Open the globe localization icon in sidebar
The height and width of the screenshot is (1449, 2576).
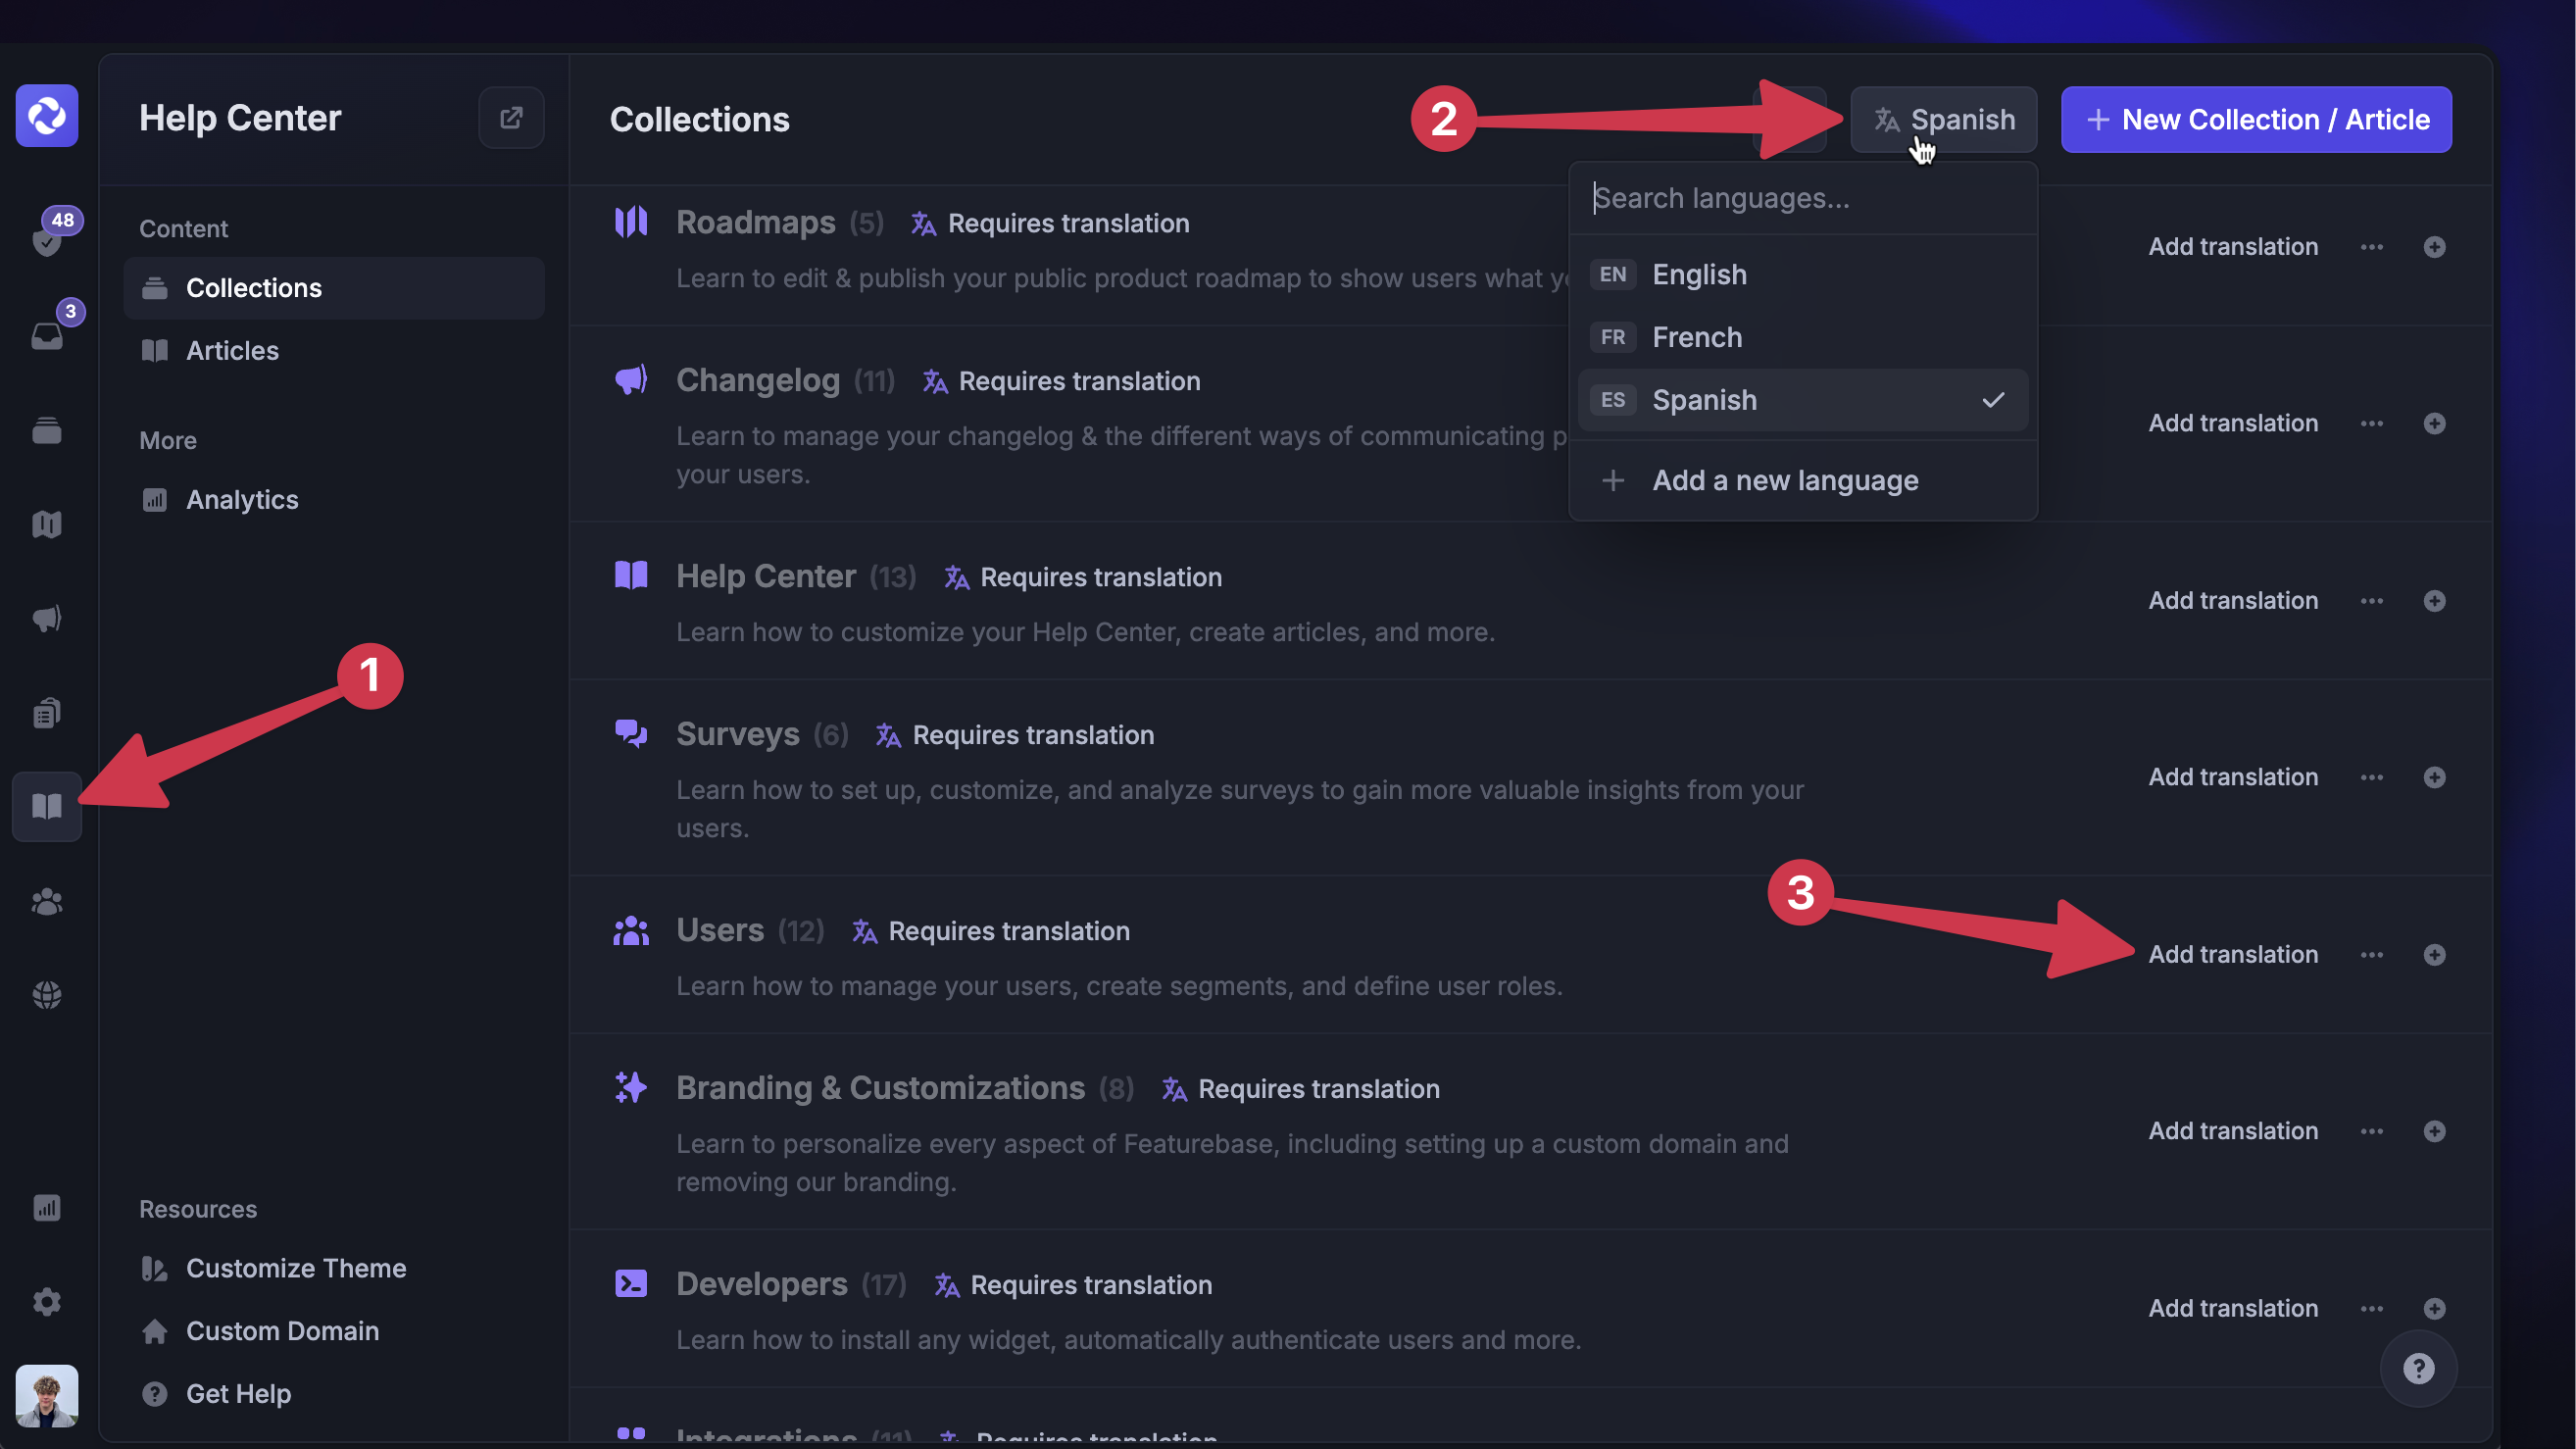(x=47, y=993)
